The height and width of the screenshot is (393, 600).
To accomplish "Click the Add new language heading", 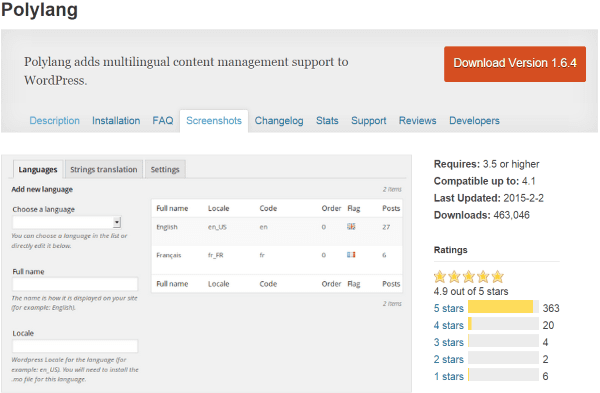I will point(42,189).
